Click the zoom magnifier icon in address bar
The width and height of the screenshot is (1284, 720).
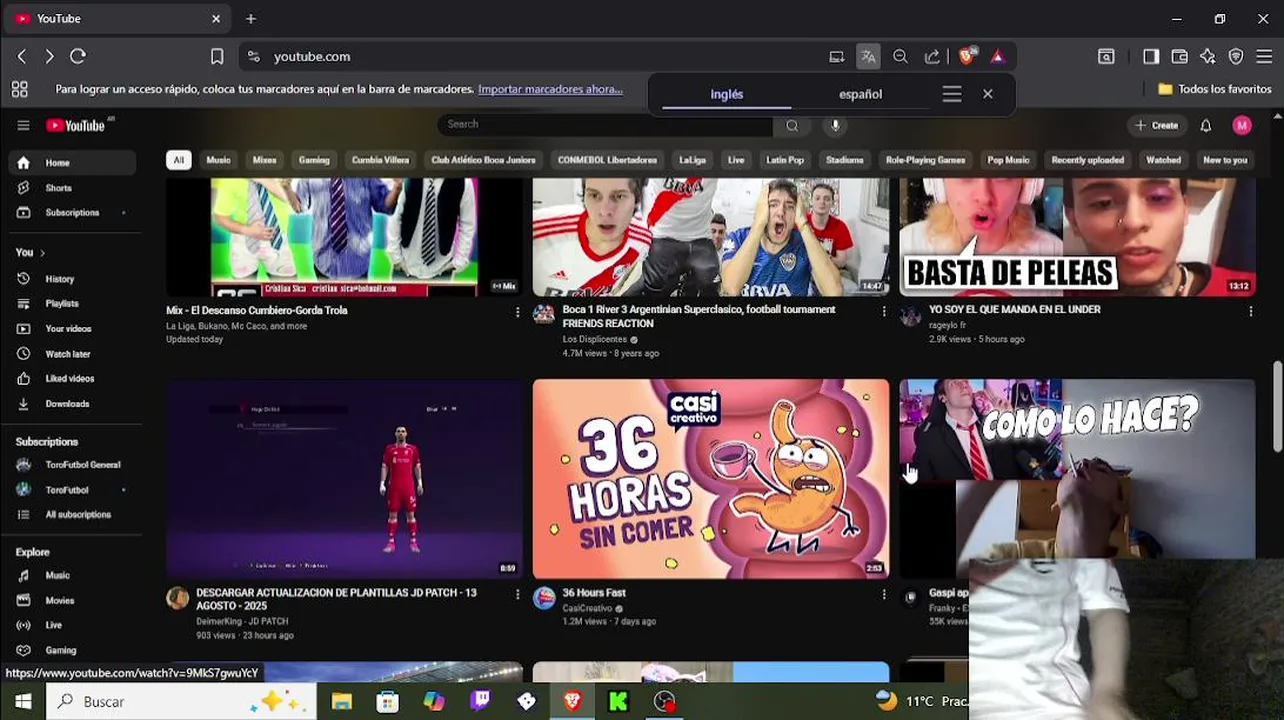(900, 57)
